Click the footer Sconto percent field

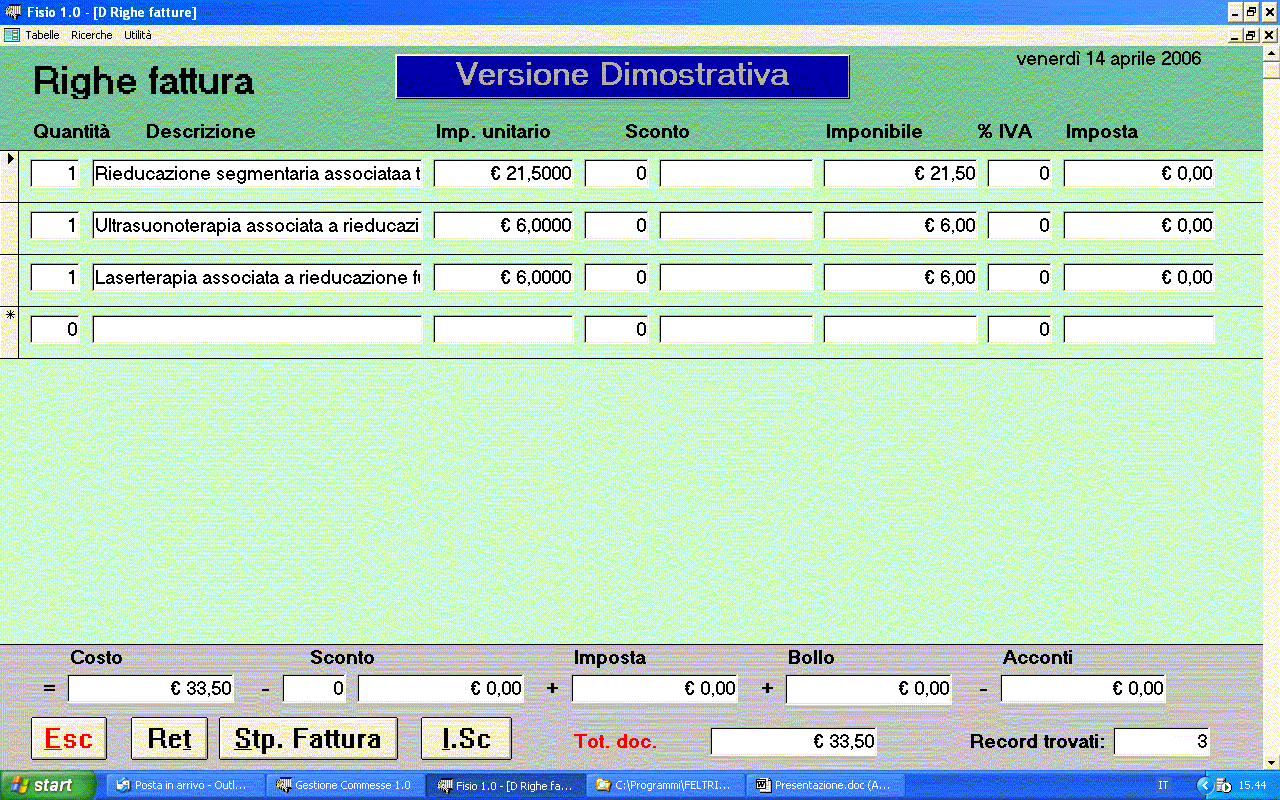314,689
